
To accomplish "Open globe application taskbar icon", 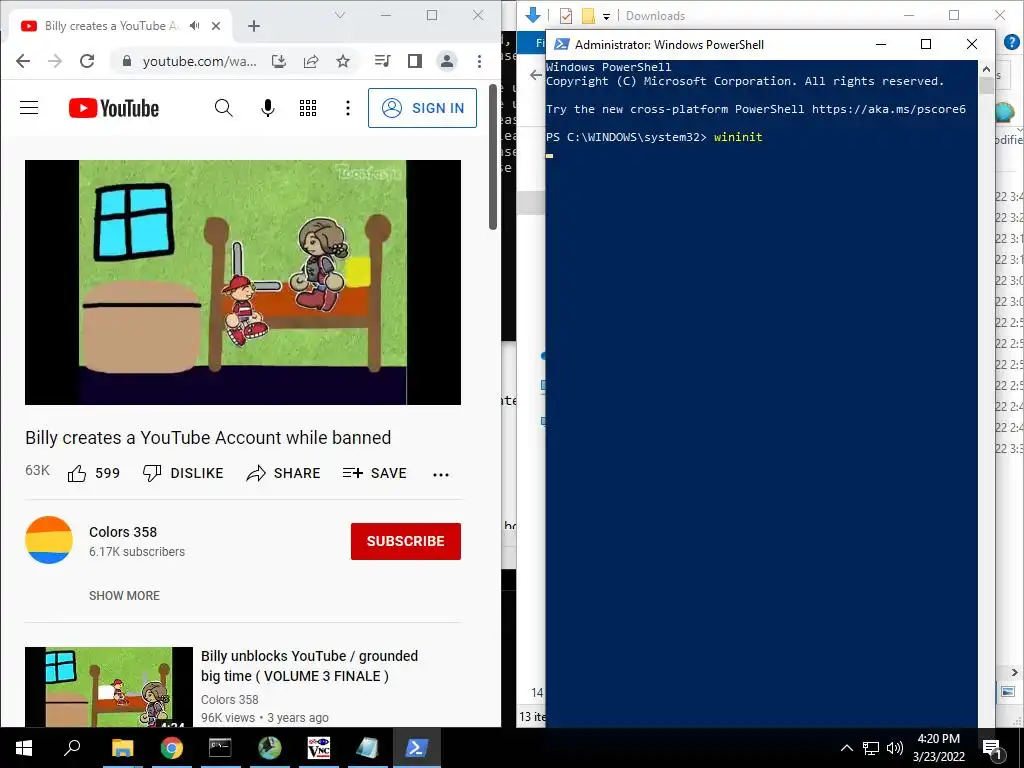I will click(x=270, y=748).
